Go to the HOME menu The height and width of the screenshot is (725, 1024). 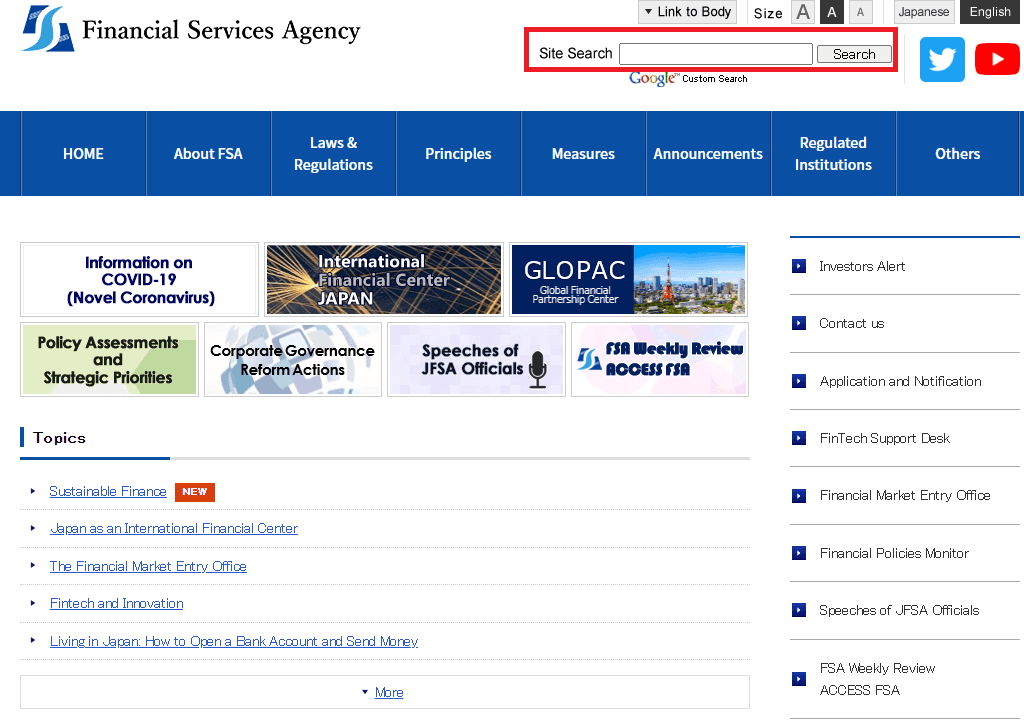click(x=84, y=153)
